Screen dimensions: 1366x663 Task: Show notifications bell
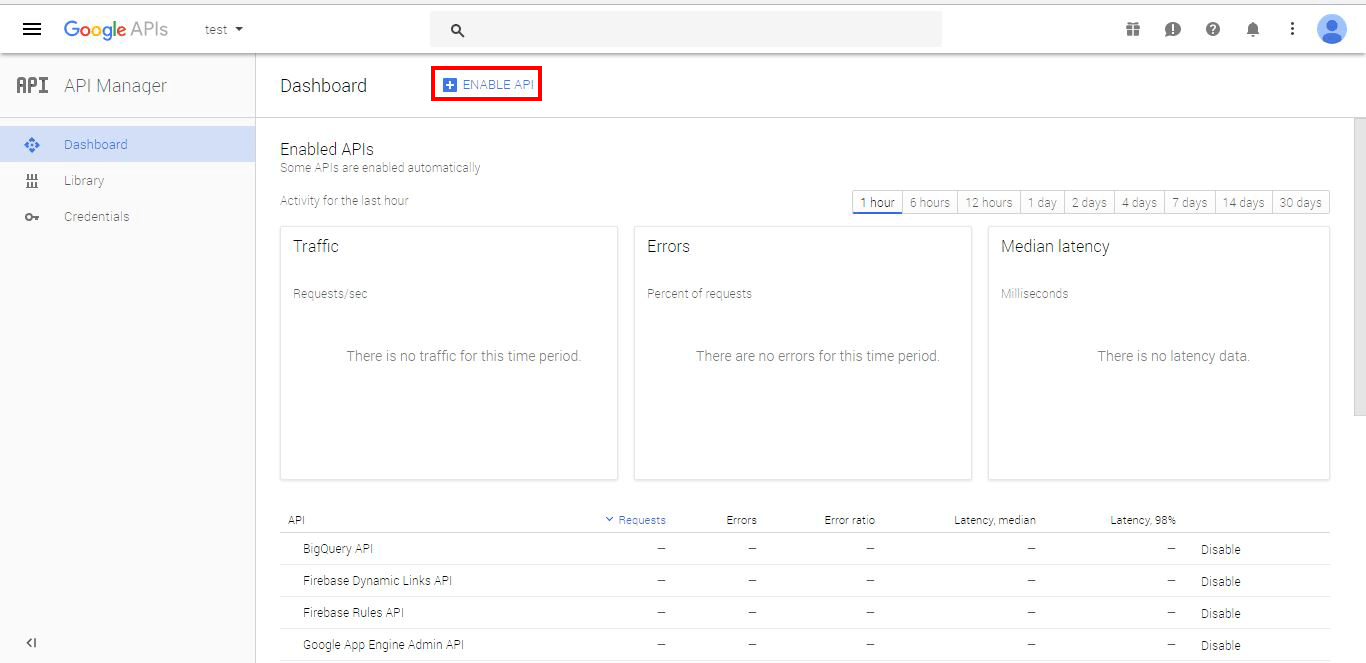click(1253, 29)
